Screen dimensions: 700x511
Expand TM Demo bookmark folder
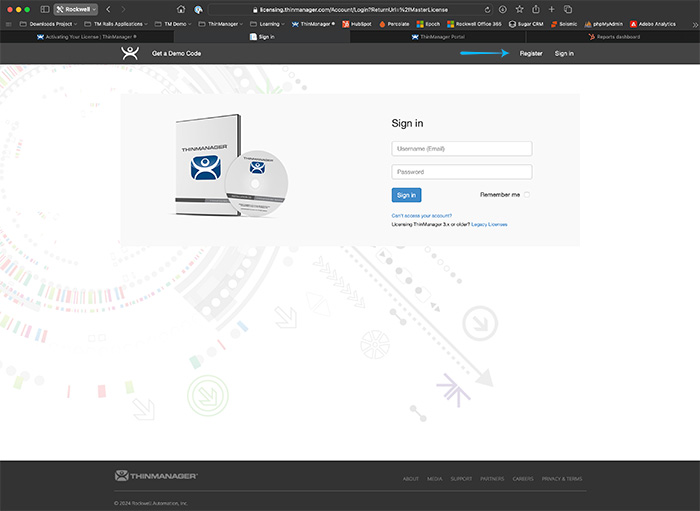[173, 24]
